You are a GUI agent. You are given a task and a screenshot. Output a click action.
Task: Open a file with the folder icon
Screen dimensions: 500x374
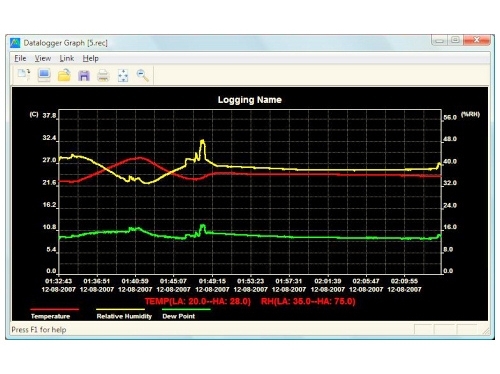[x=64, y=75]
